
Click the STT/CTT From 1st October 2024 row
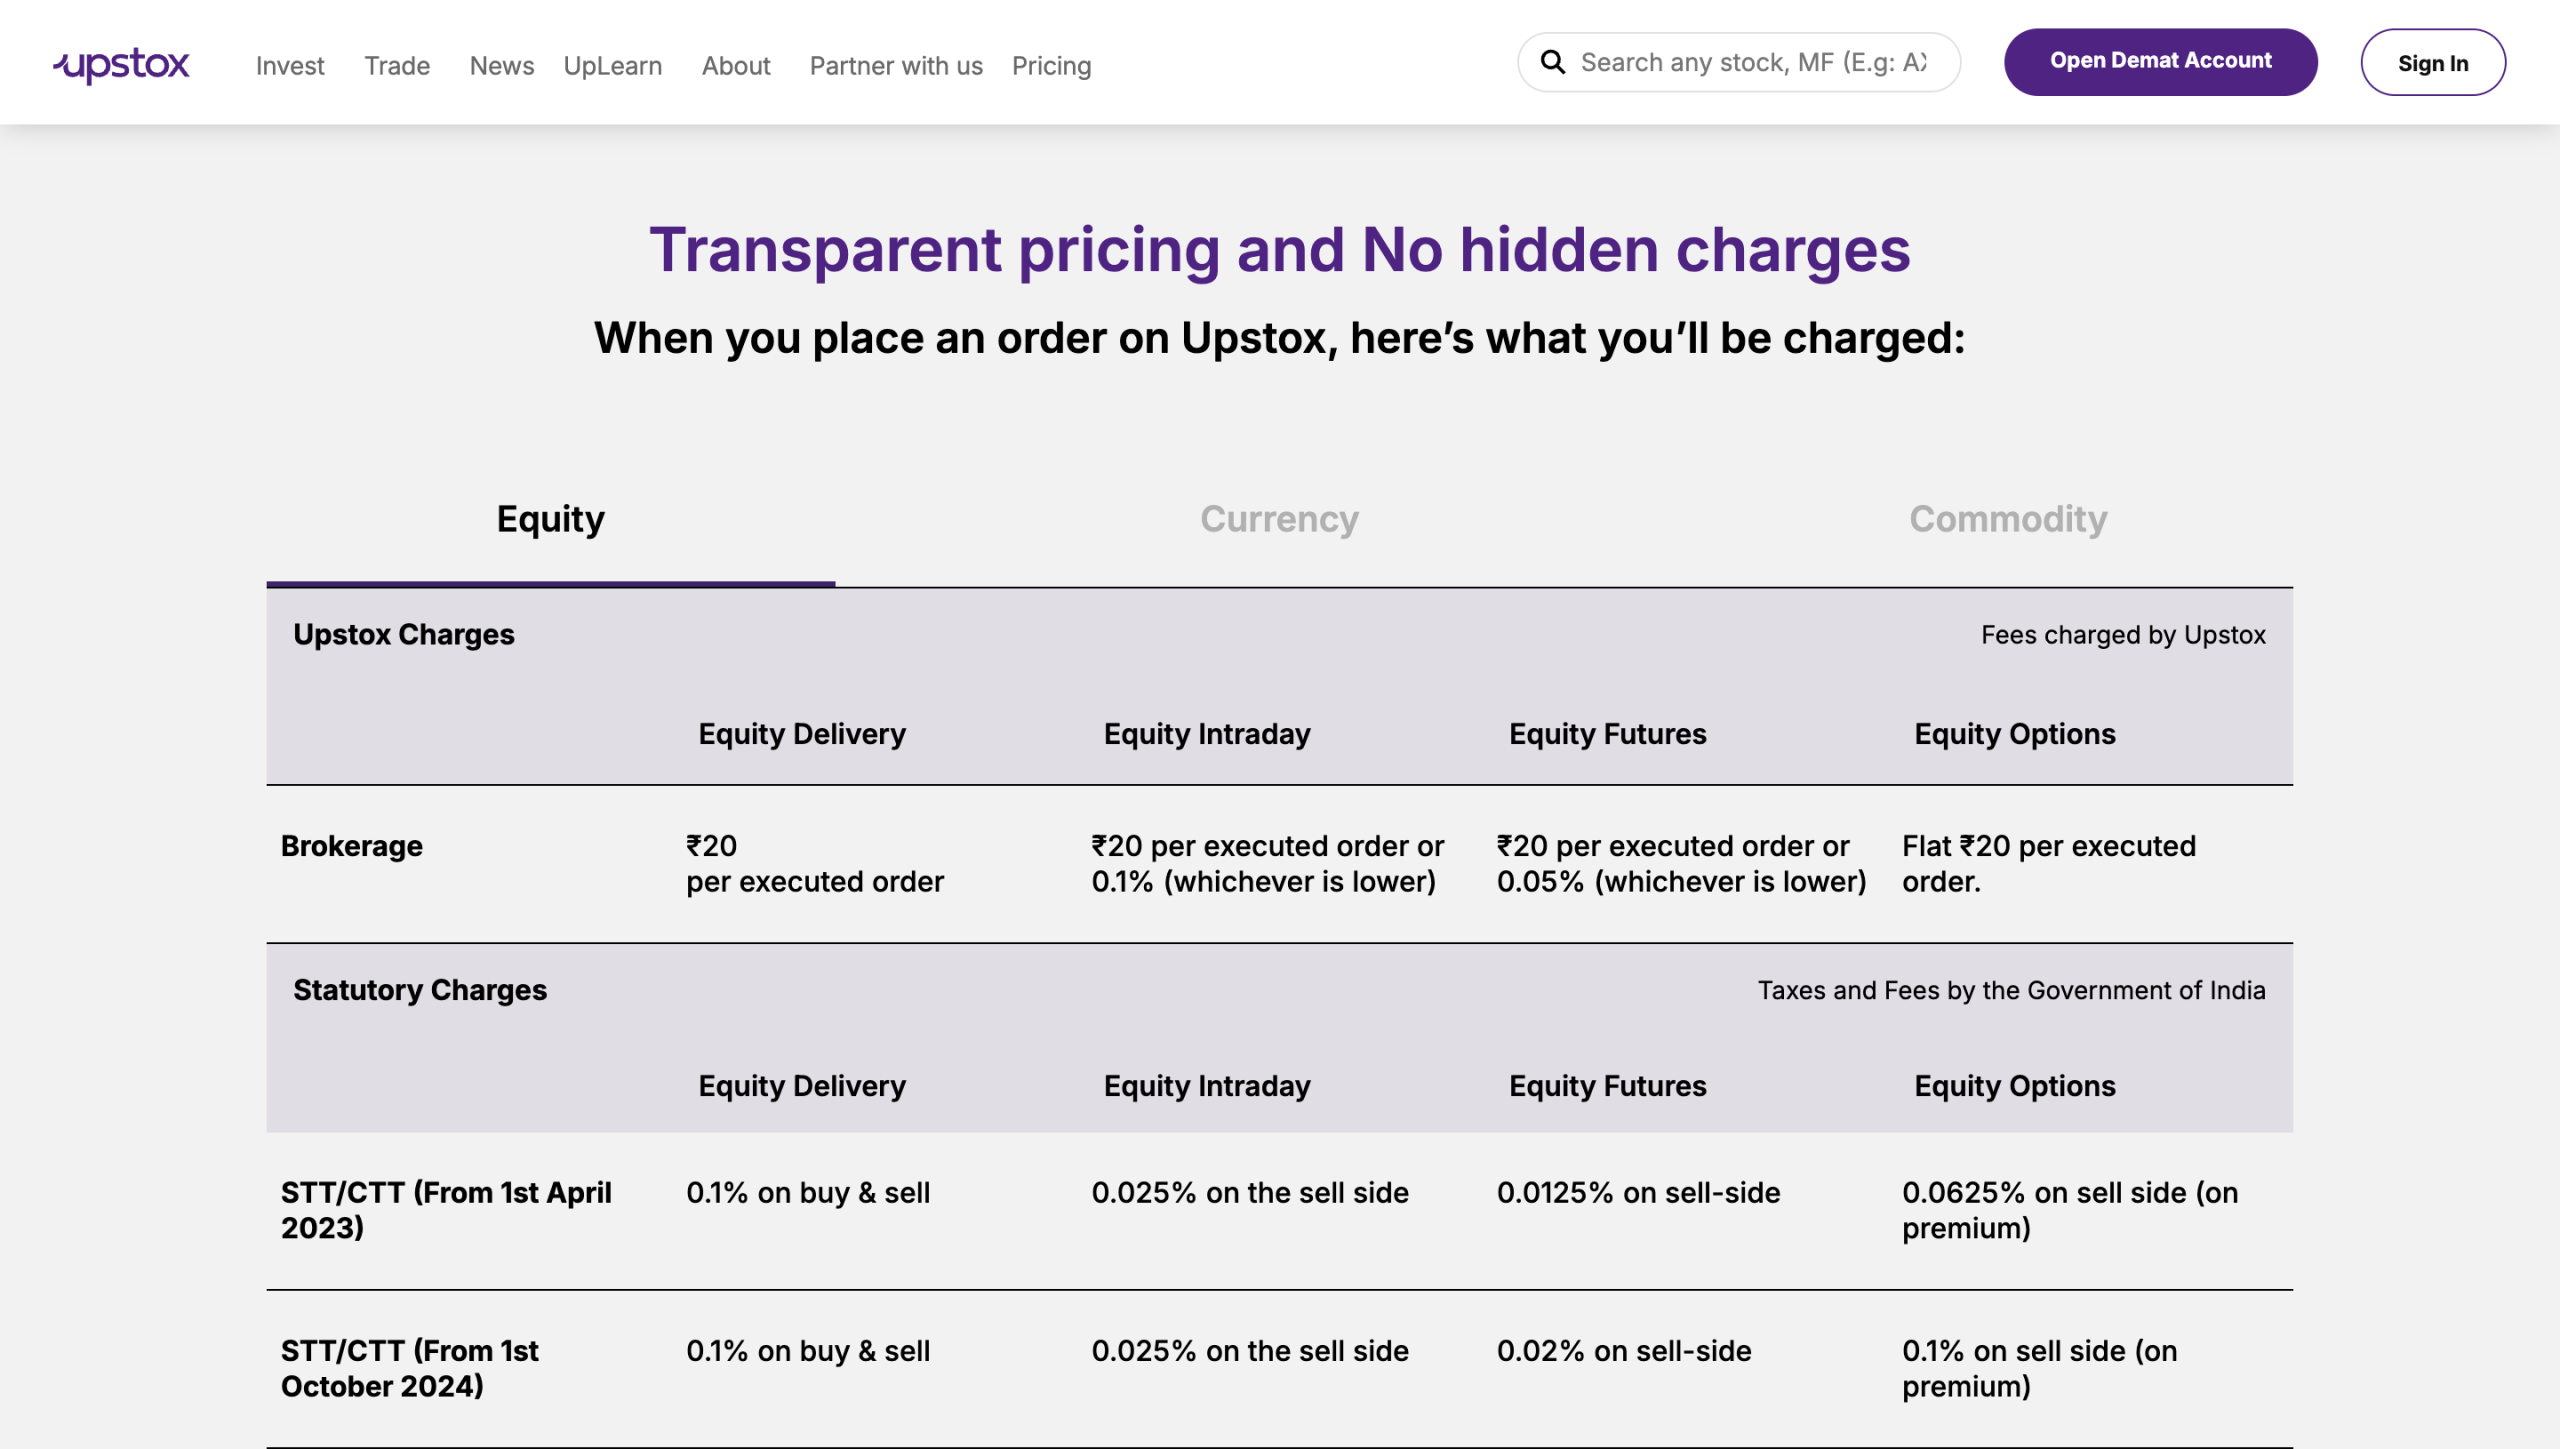(x=1280, y=1368)
